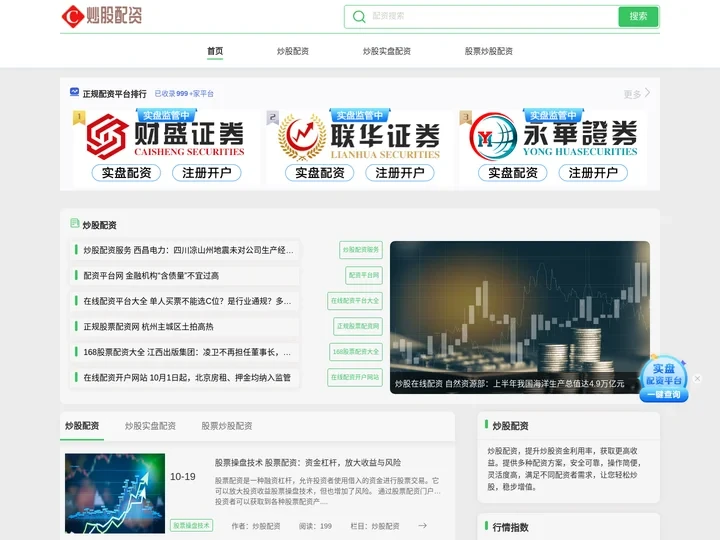This screenshot has width=720, height=540.
Task: Click the 更多 arrow chevron
Action: (647, 93)
